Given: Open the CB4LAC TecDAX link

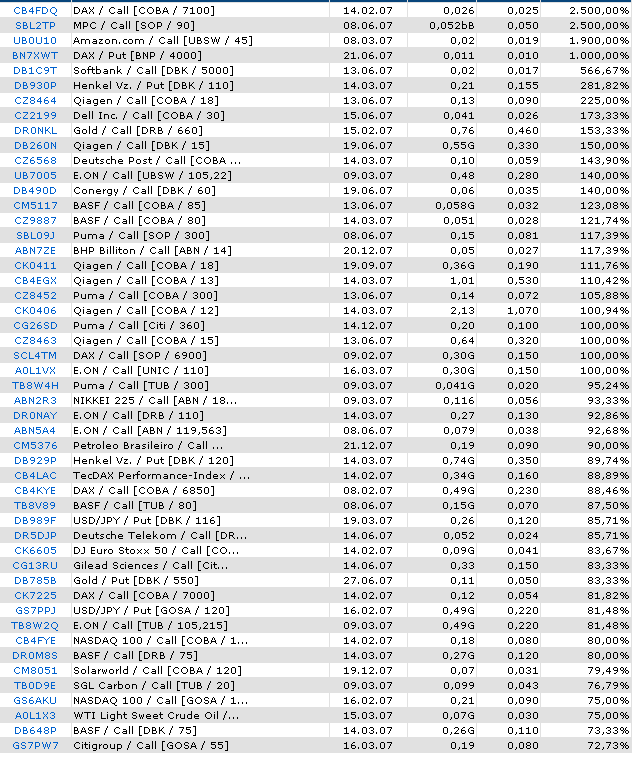Looking at the screenshot, I should point(35,475).
